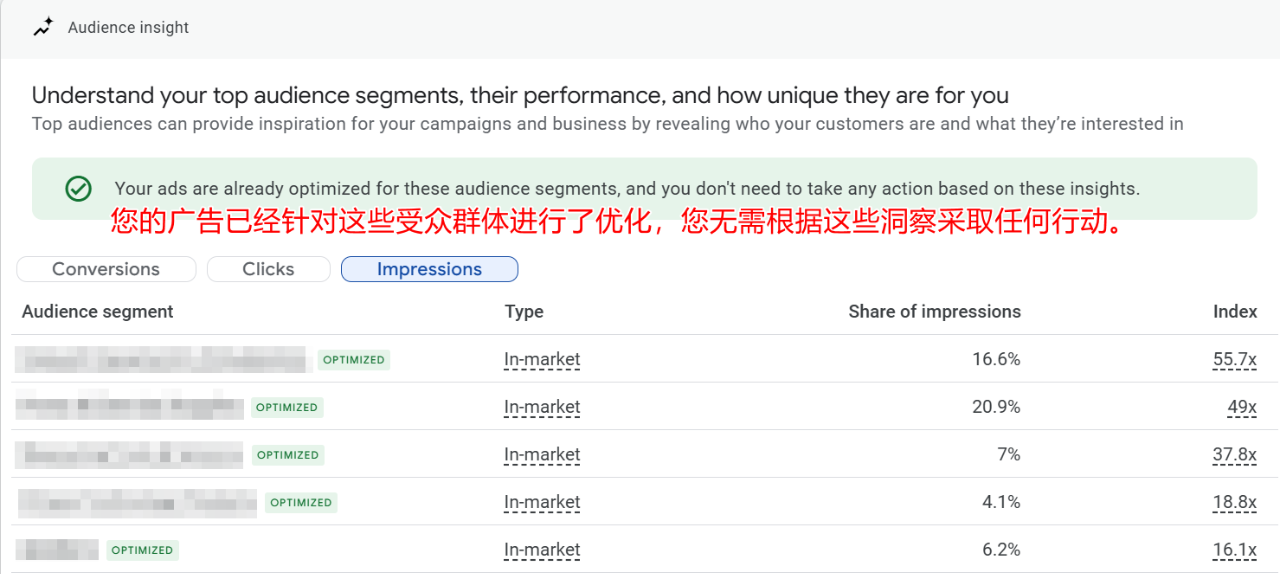The image size is (1280, 574).
Task: Click the 49x index value
Action: (x=1241, y=407)
